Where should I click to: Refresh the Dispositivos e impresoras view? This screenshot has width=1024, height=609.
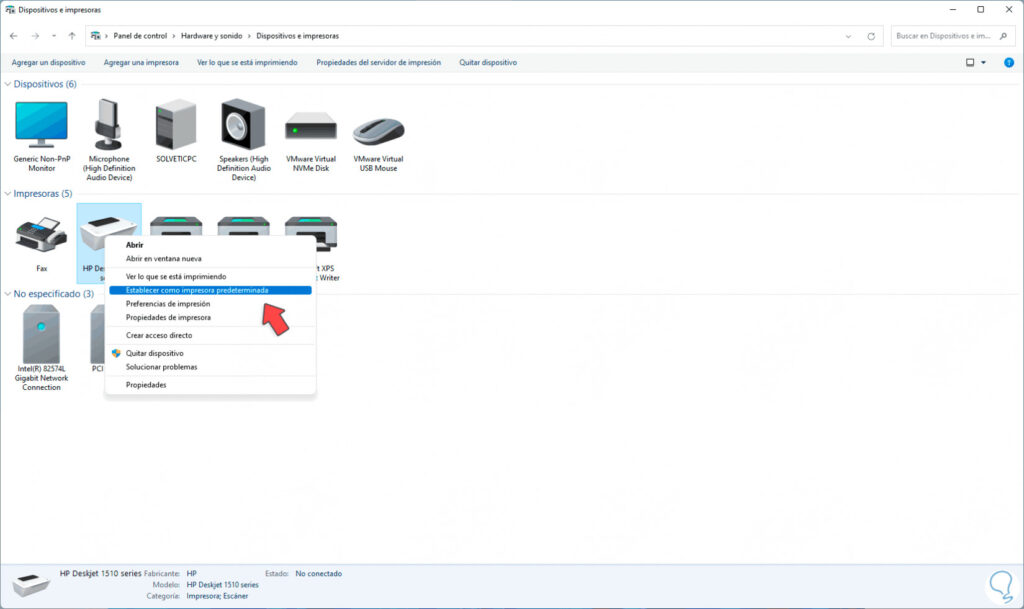(x=871, y=36)
